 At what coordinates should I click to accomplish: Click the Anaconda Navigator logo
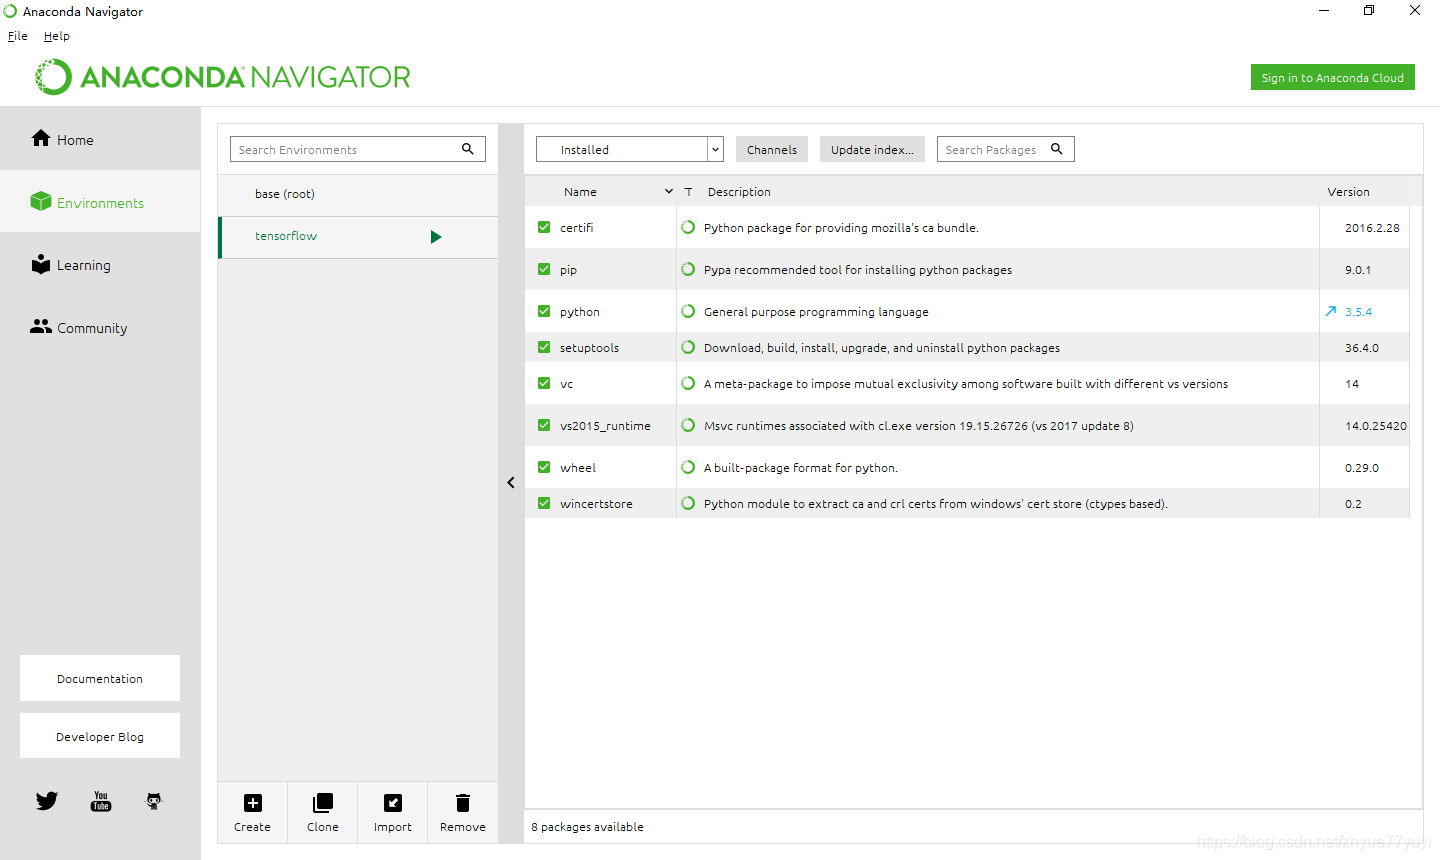(223, 77)
